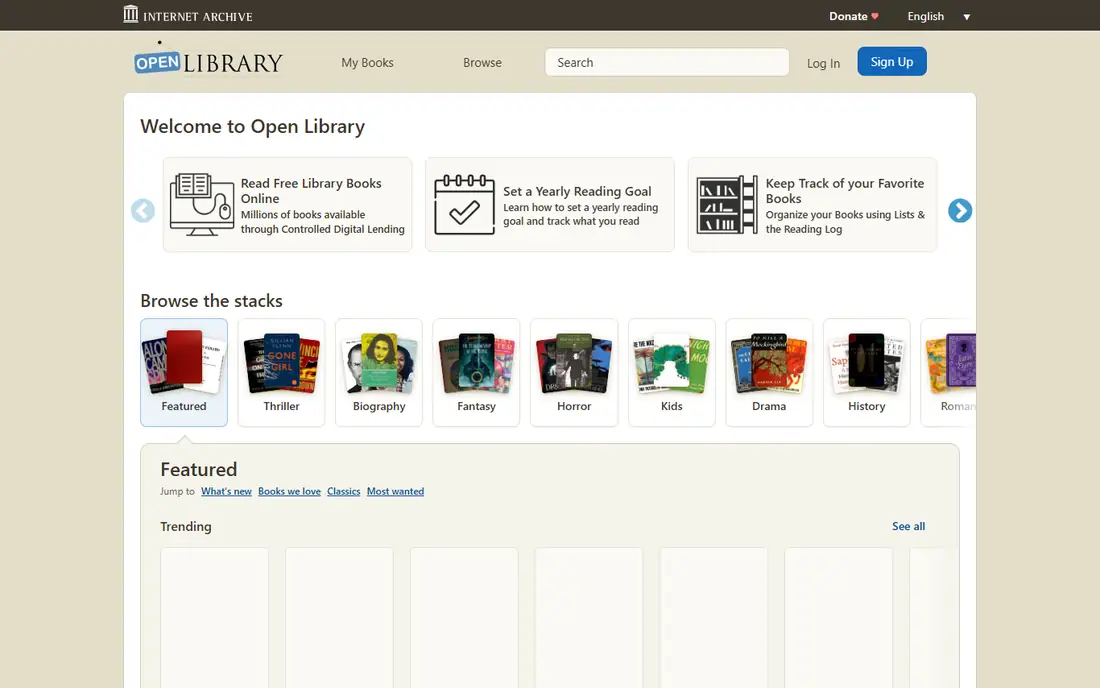1100x688 pixels.
Task: Jump to Classics section
Action: click(344, 492)
